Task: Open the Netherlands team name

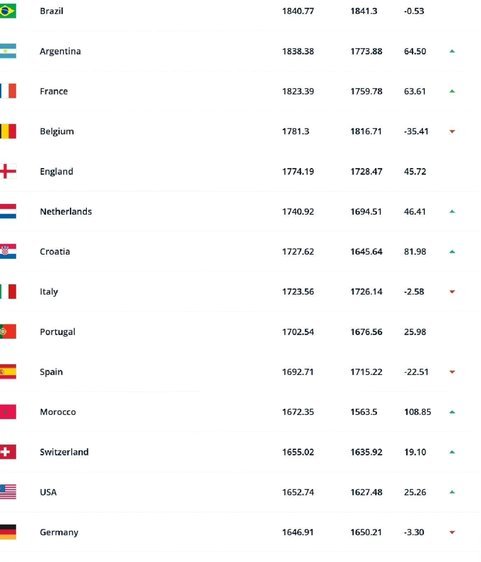Action: (x=66, y=211)
